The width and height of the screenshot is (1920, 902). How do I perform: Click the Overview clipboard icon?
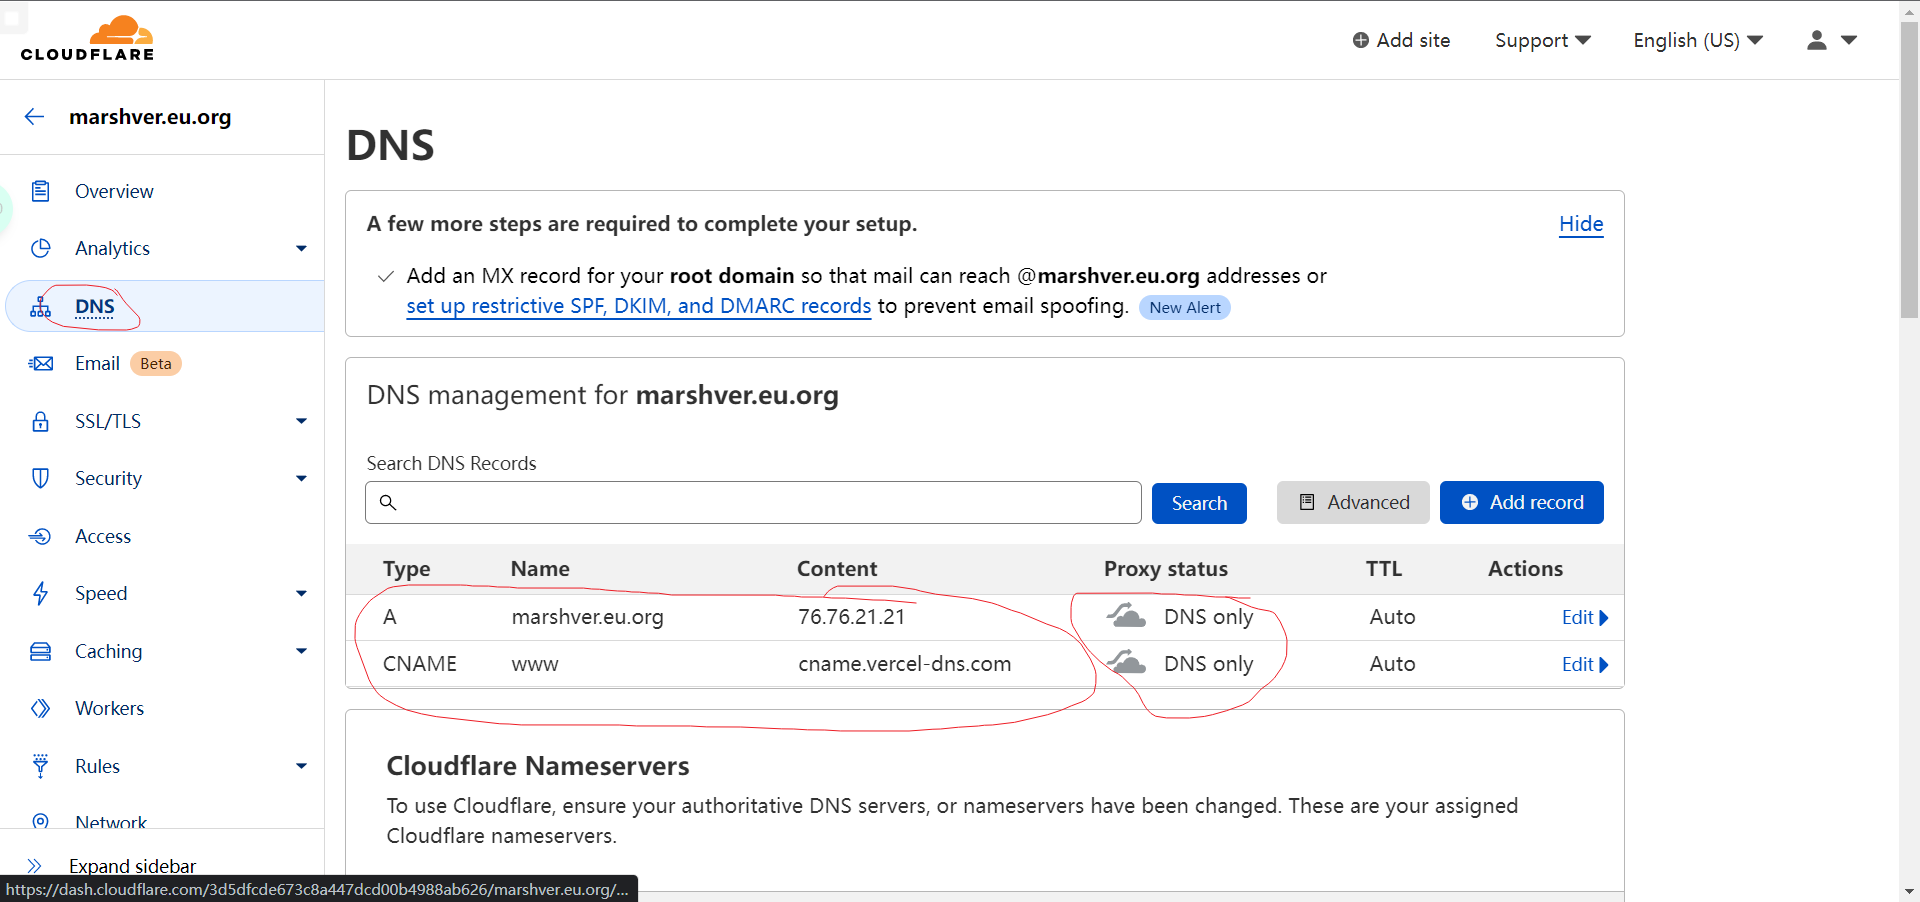tap(40, 191)
